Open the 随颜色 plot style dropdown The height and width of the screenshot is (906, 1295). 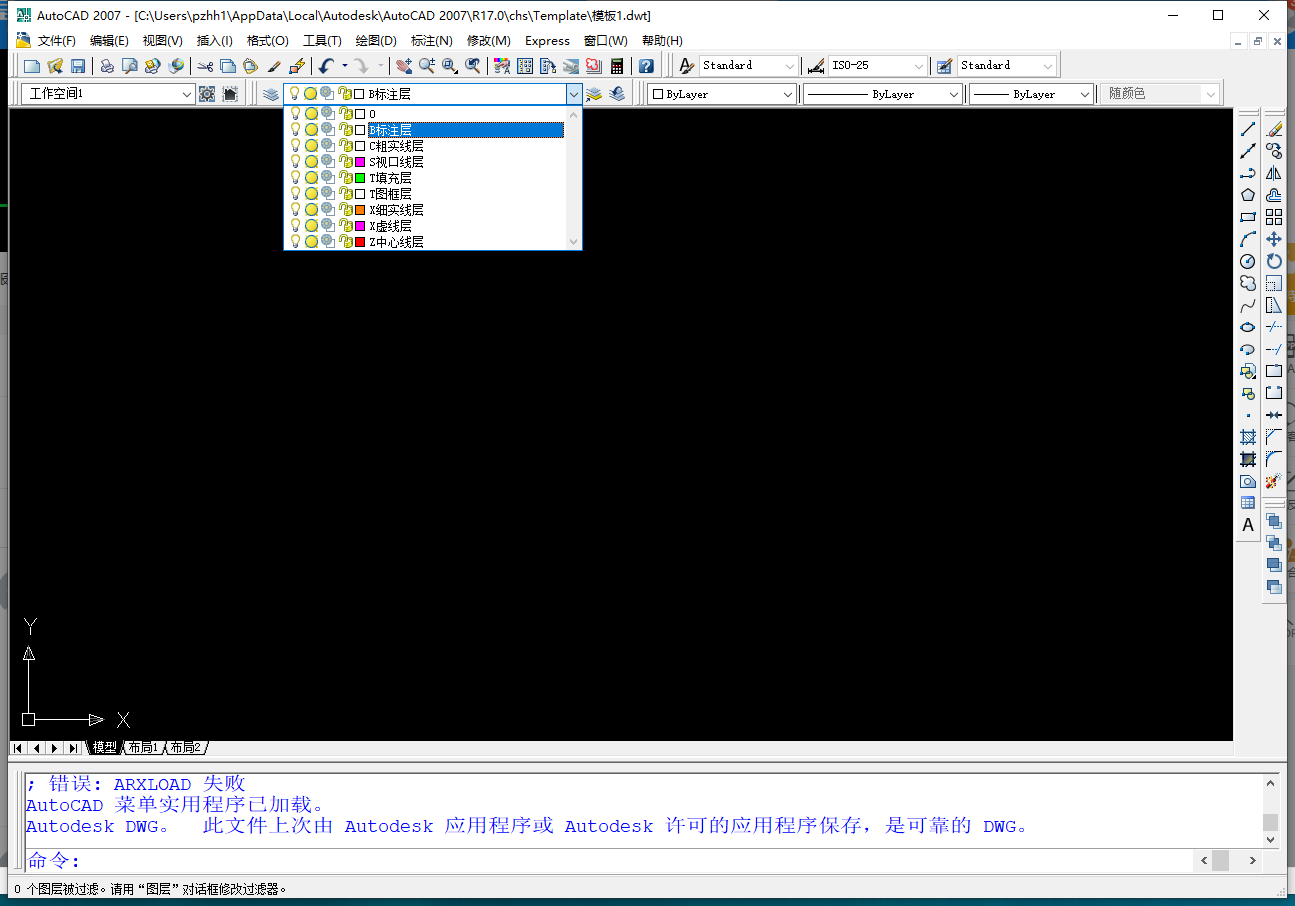click(x=1160, y=94)
